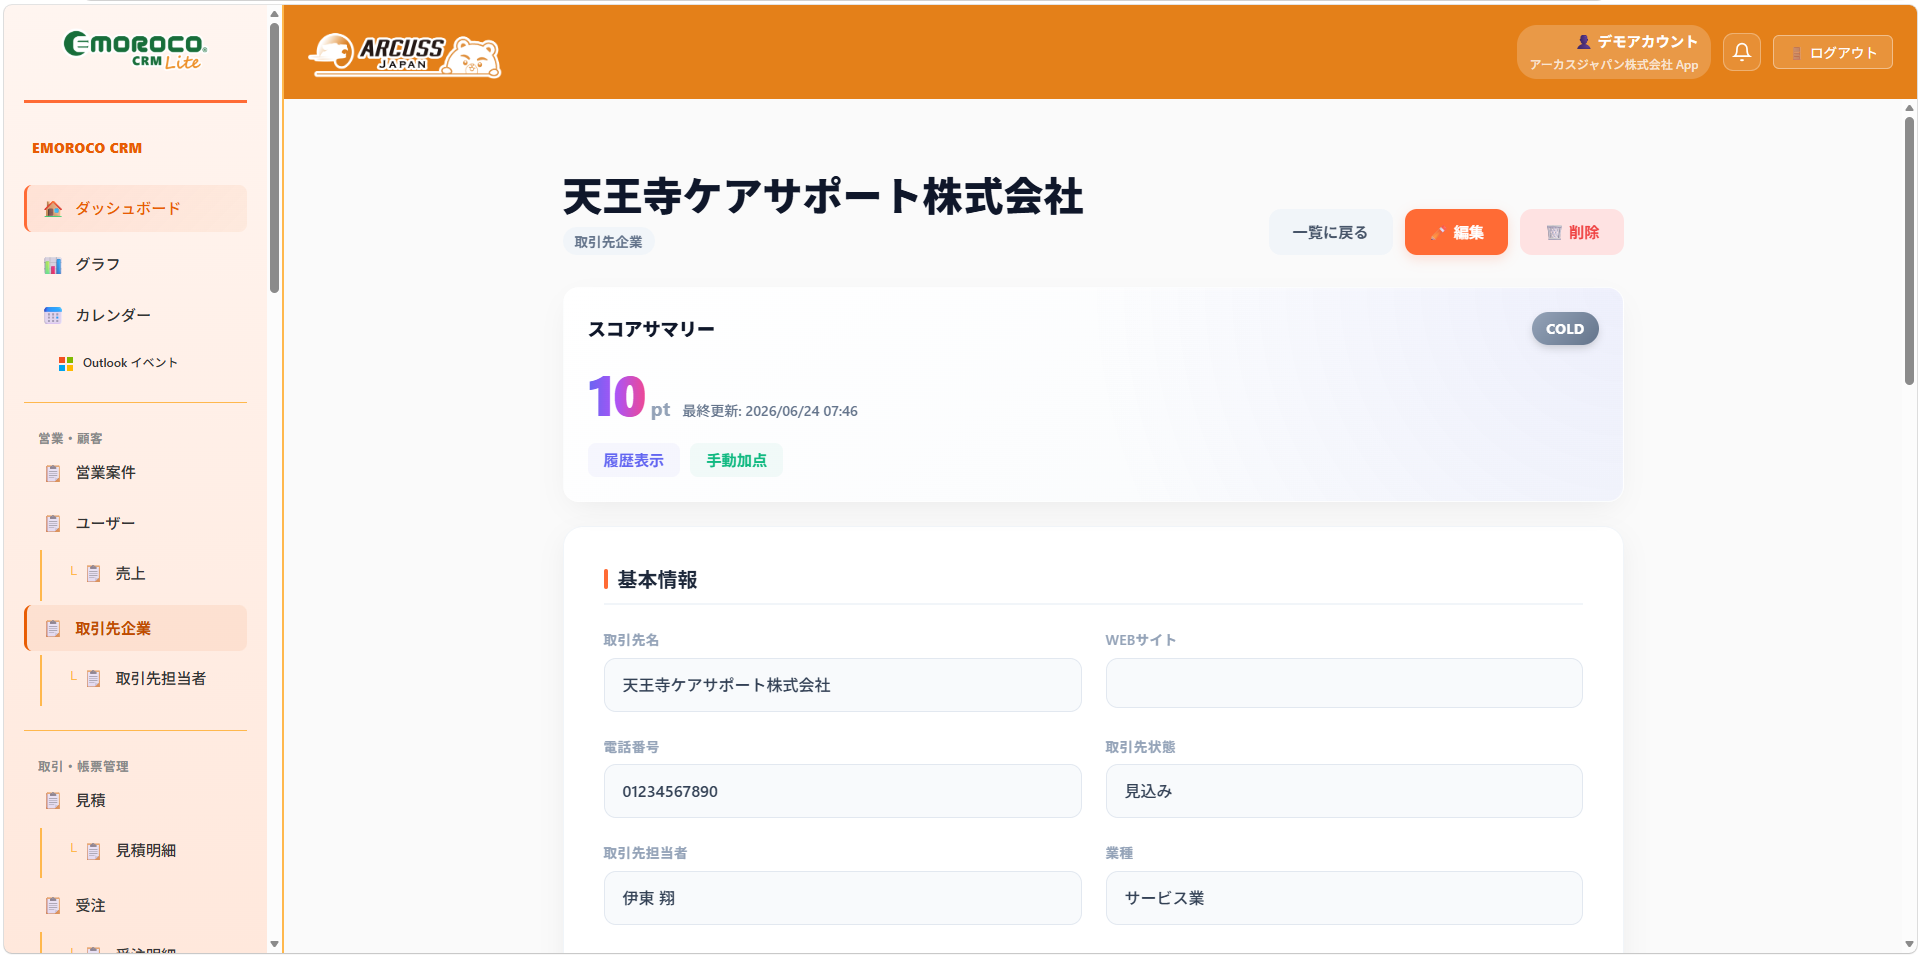1920x956 pixels.
Task: Click the 取引先状態 field 見込み
Action: pos(1344,791)
